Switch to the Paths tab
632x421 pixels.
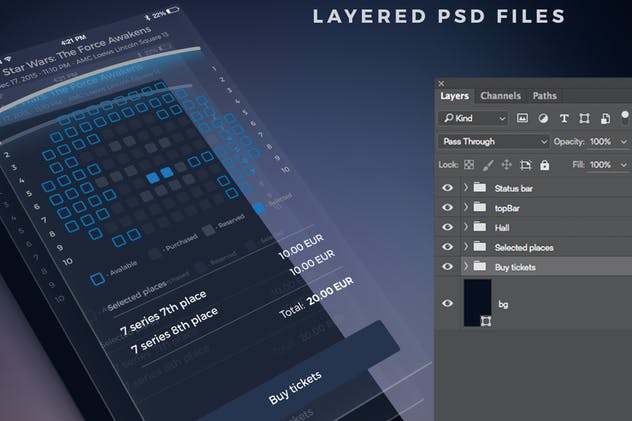click(x=544, y=96)
